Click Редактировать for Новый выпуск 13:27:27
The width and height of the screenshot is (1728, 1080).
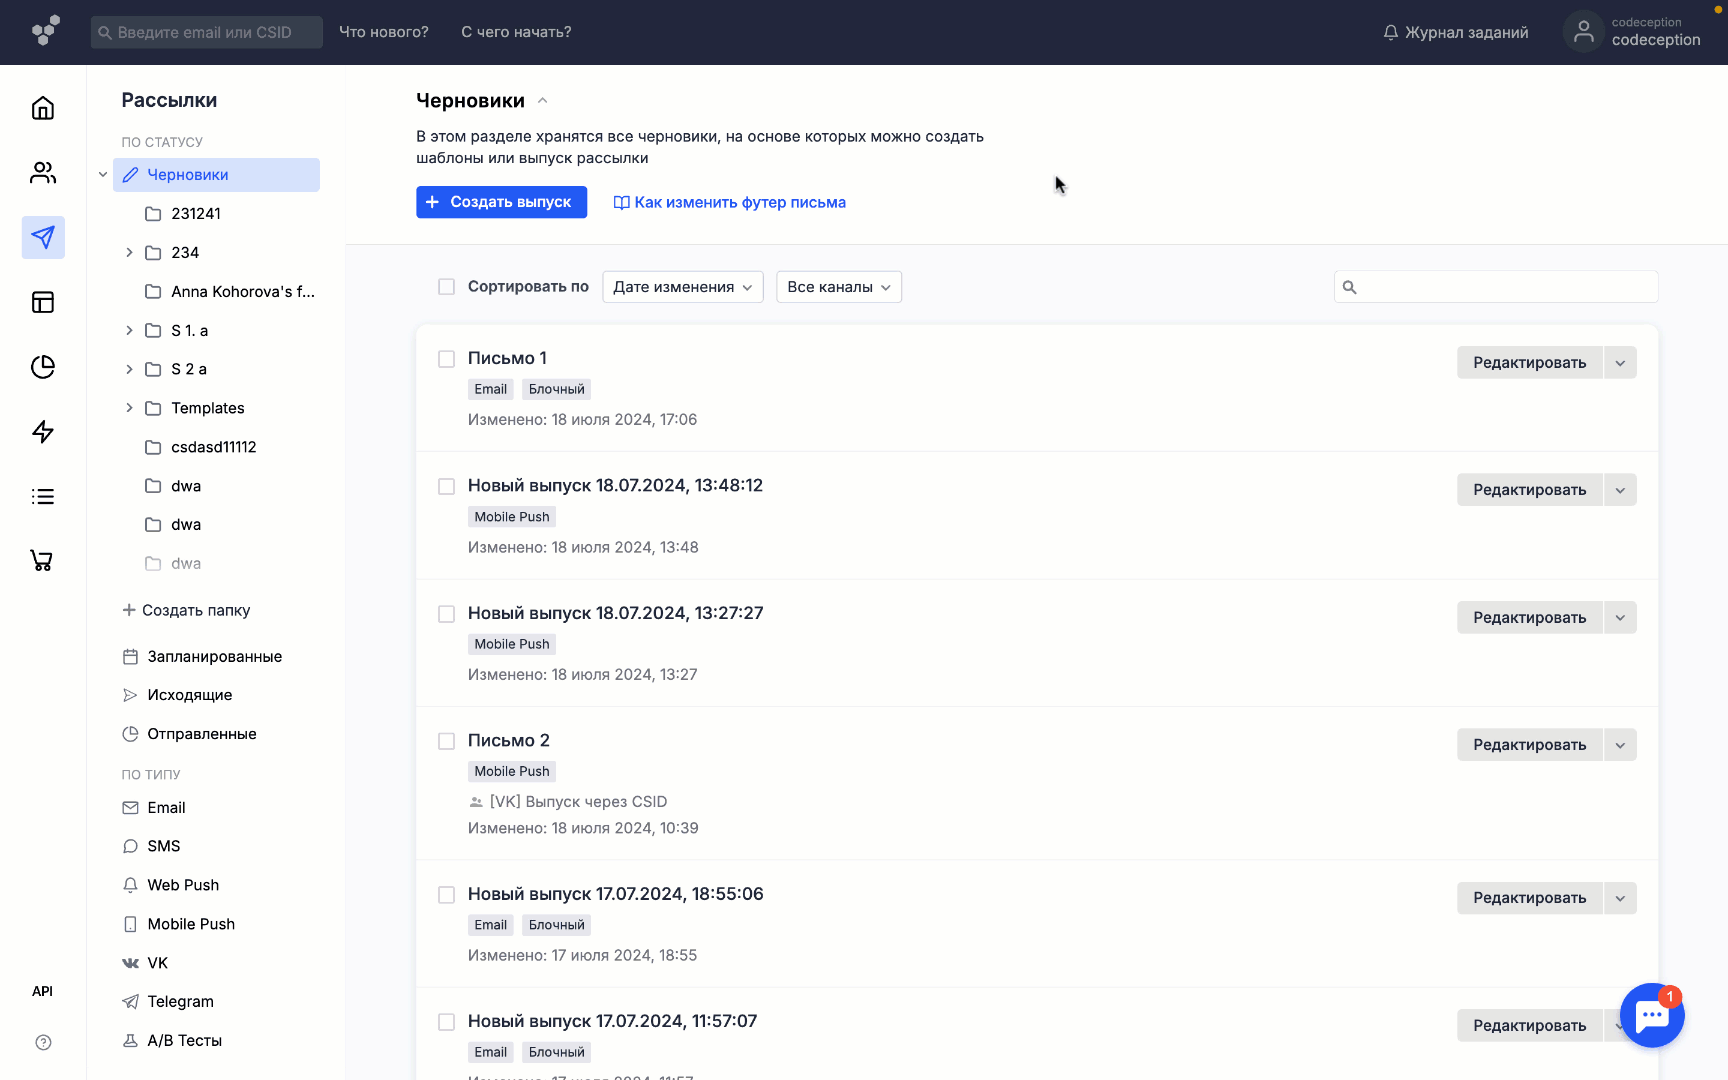click(1529, 618)
